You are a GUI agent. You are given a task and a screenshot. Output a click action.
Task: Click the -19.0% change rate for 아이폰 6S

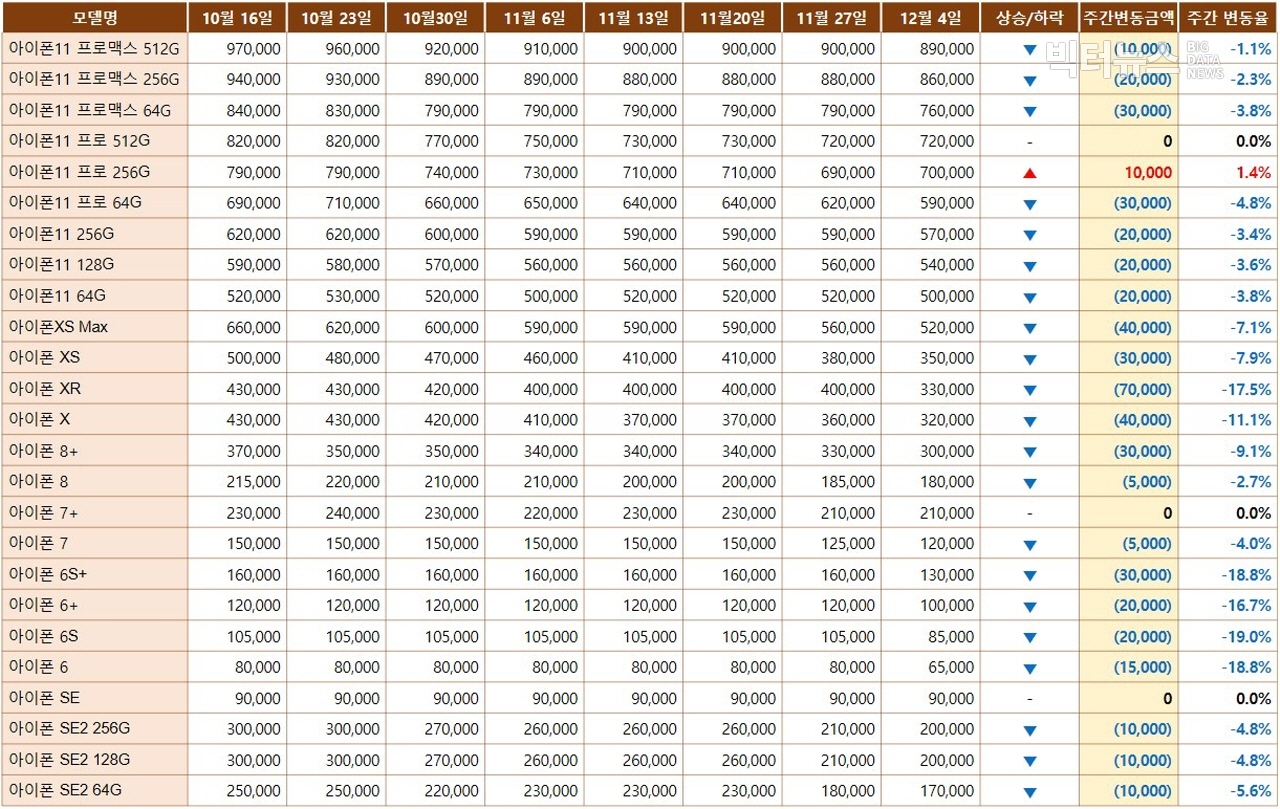(x=1246, y=637)
